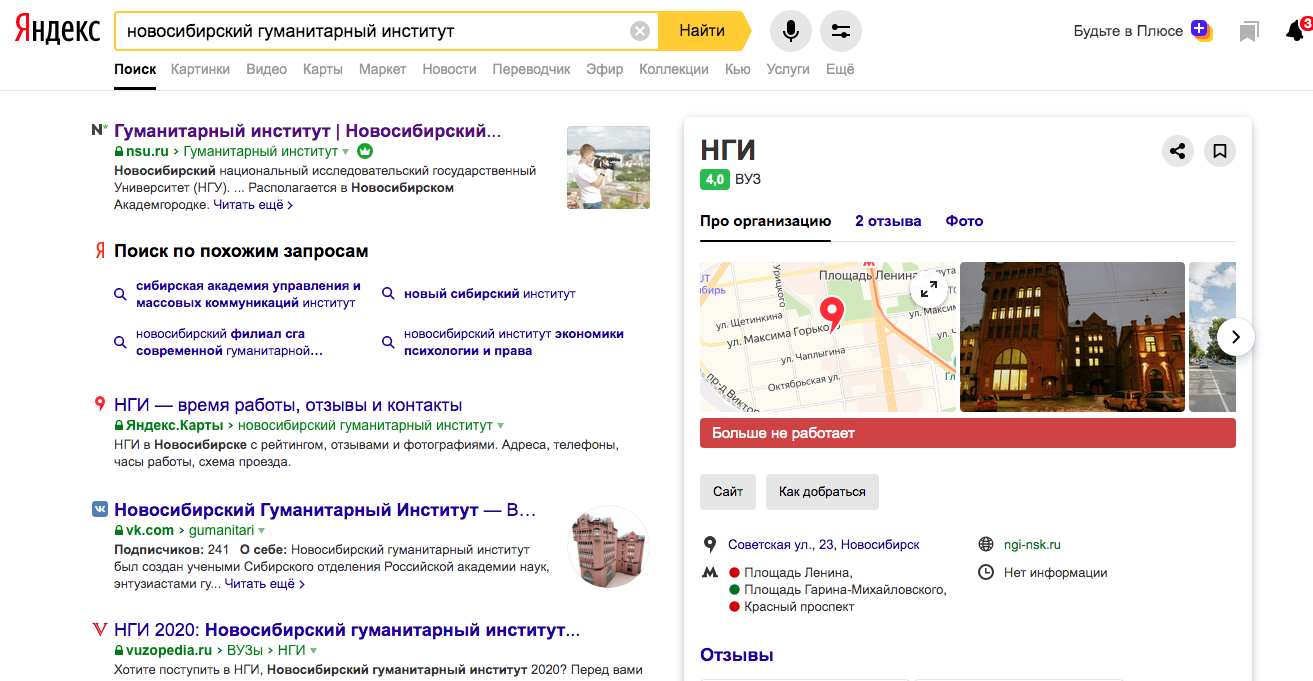Open the VK 'Новосибирский Гуманитарный Институт' result
Screen dimensions: 1313x681
tap(325, 510)
